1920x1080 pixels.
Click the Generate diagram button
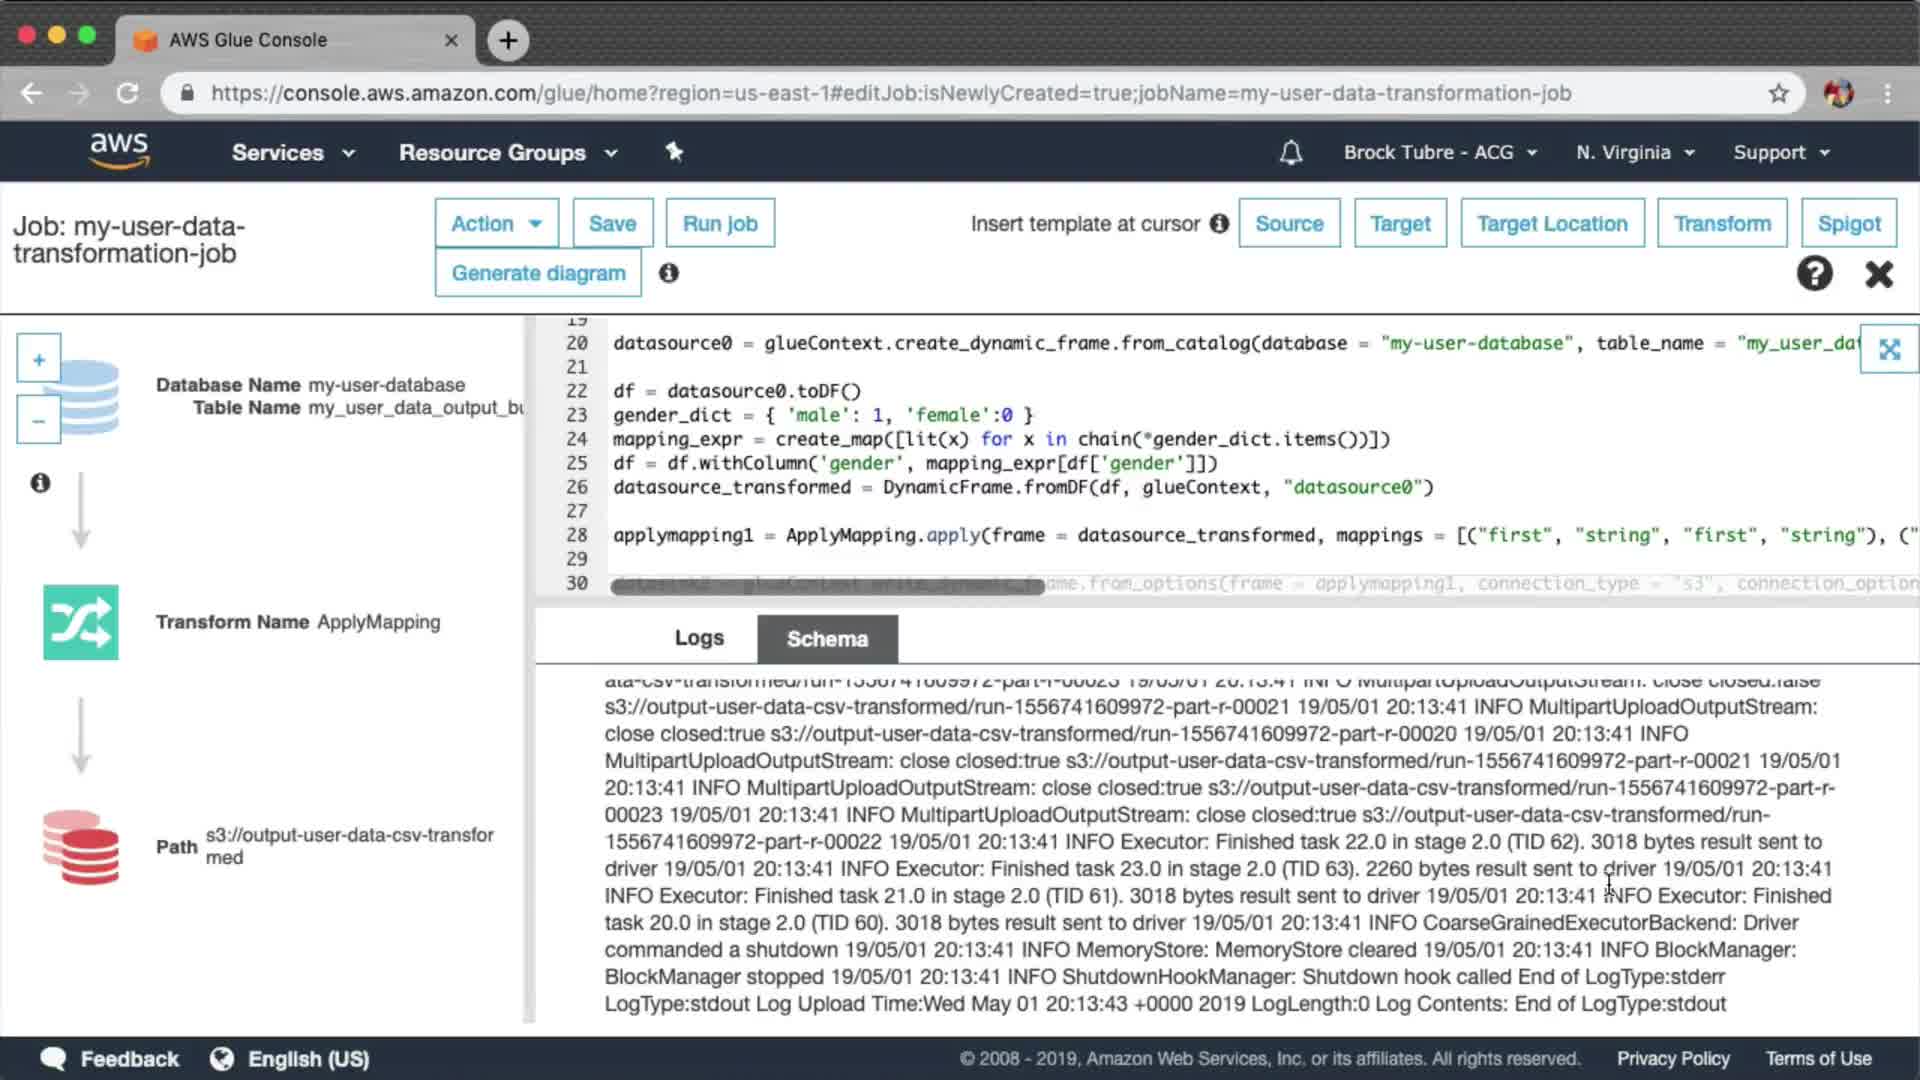538,273
